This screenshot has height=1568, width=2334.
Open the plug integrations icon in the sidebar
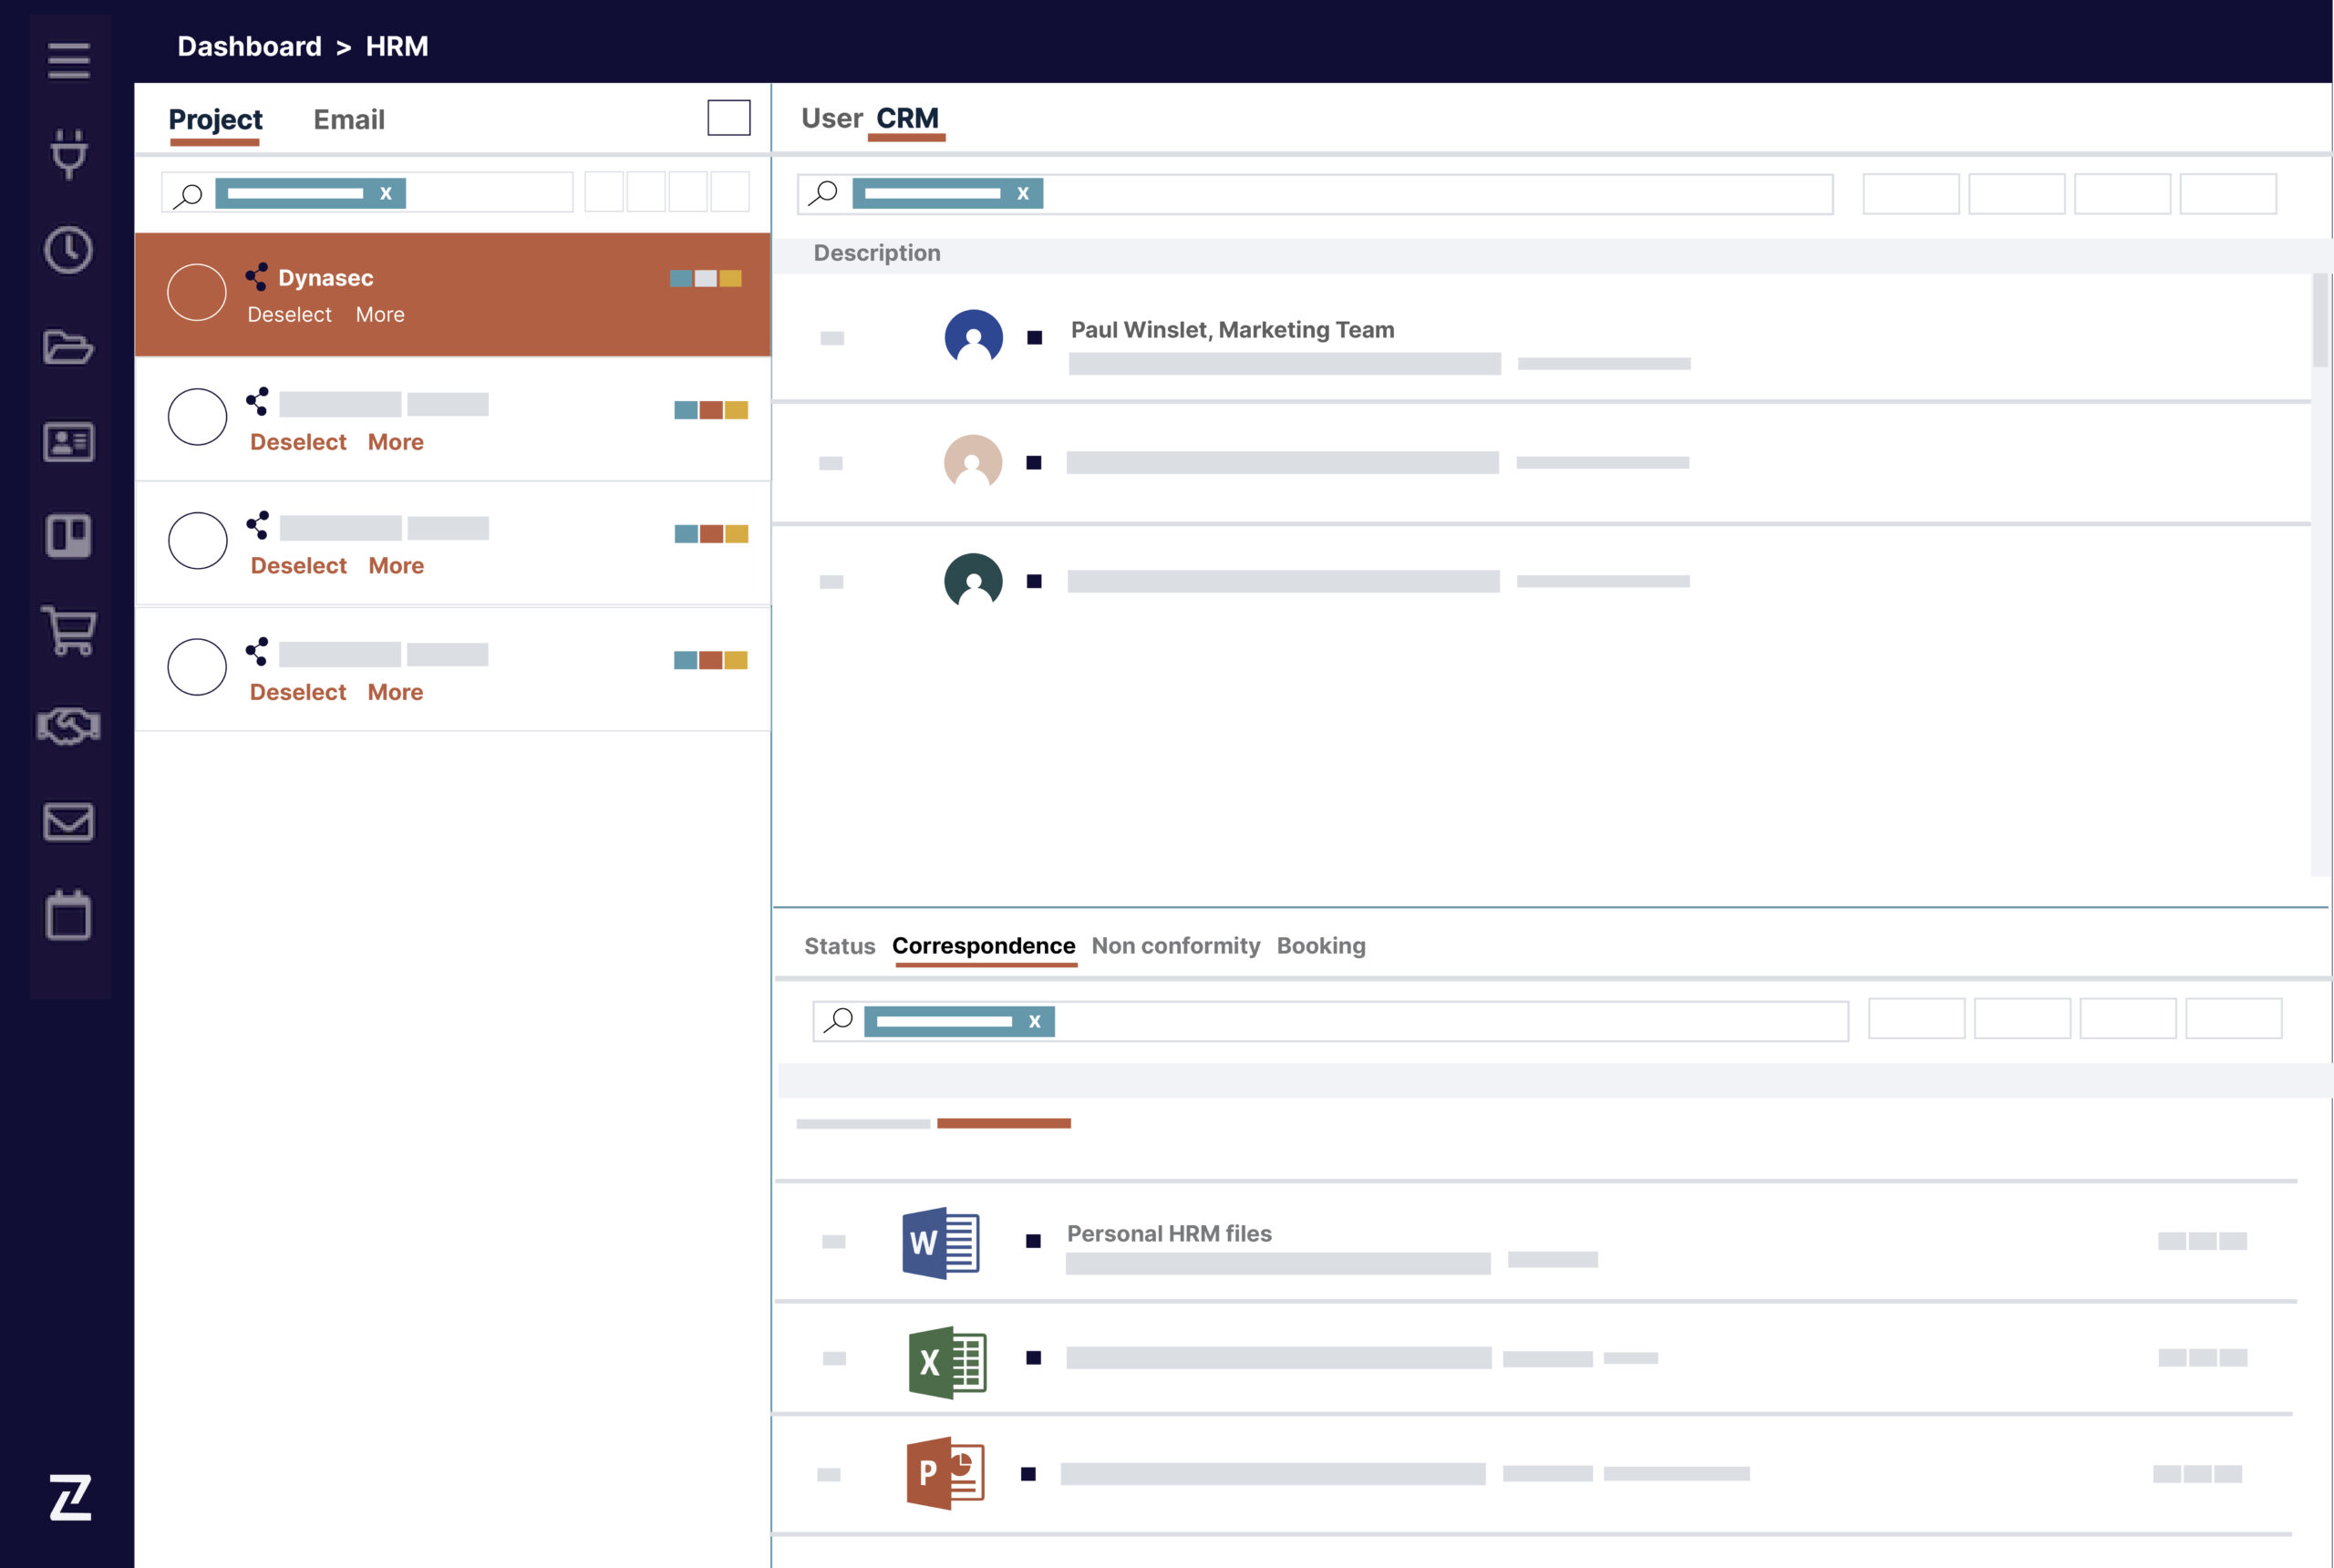coord(69,154)
